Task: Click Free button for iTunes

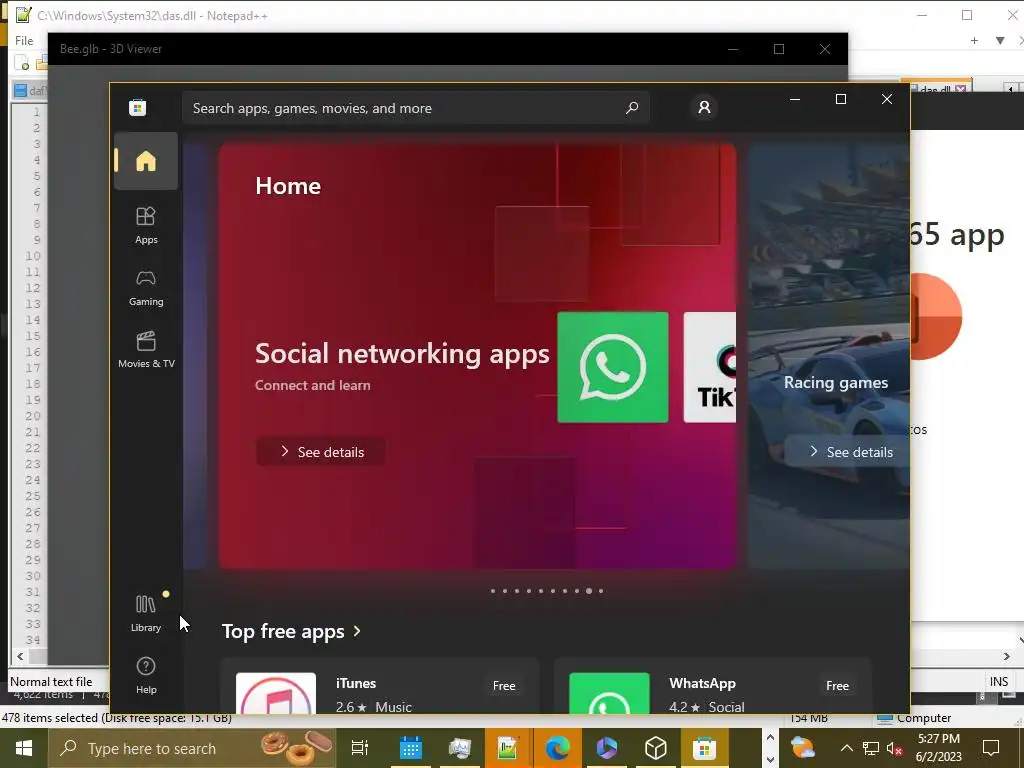Action: click(x=504, y=686)
